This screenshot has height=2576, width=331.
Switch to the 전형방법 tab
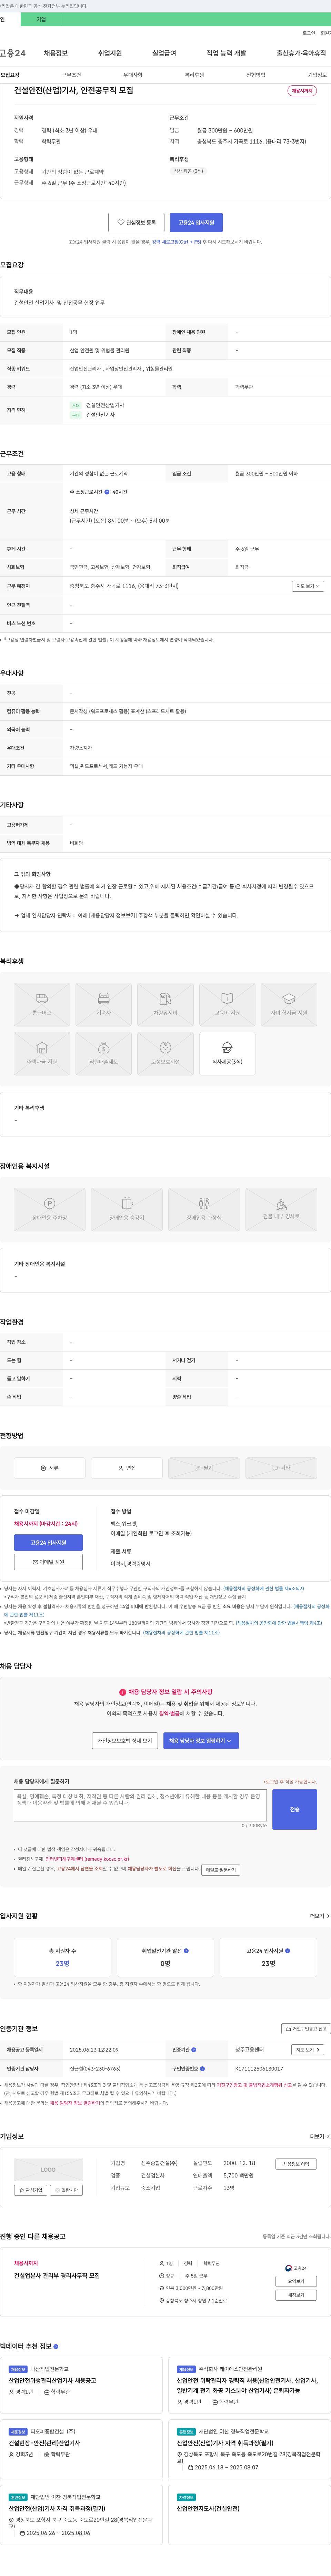point(256,75)
